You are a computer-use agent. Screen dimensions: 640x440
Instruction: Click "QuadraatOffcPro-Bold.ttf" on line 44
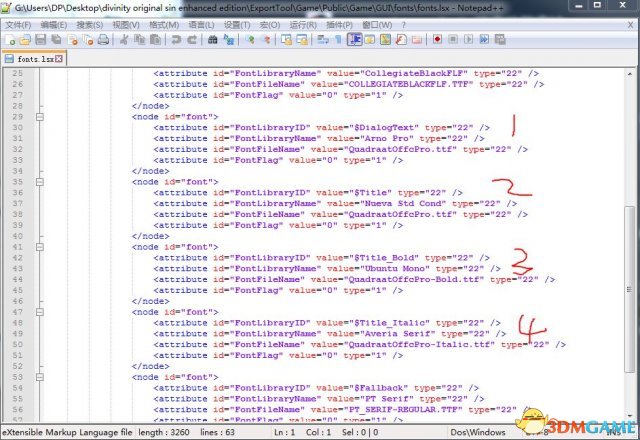pos(414,279)
